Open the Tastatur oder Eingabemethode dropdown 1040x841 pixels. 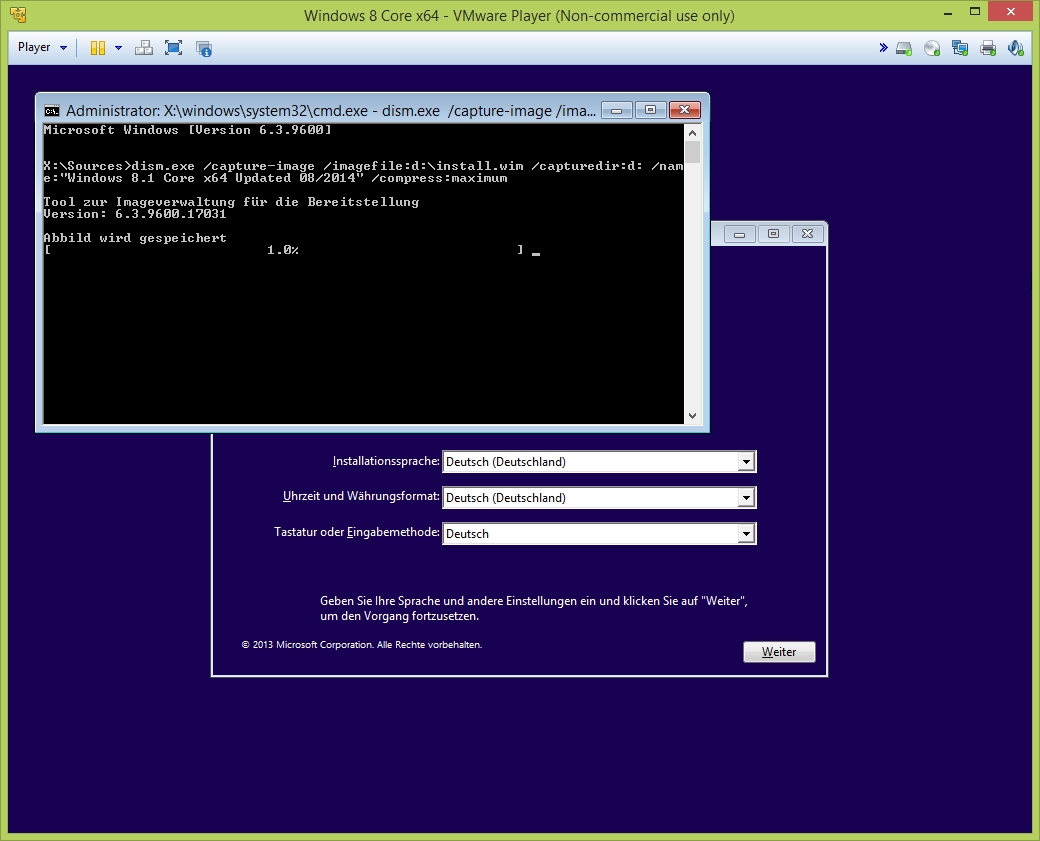coord(746,533)
